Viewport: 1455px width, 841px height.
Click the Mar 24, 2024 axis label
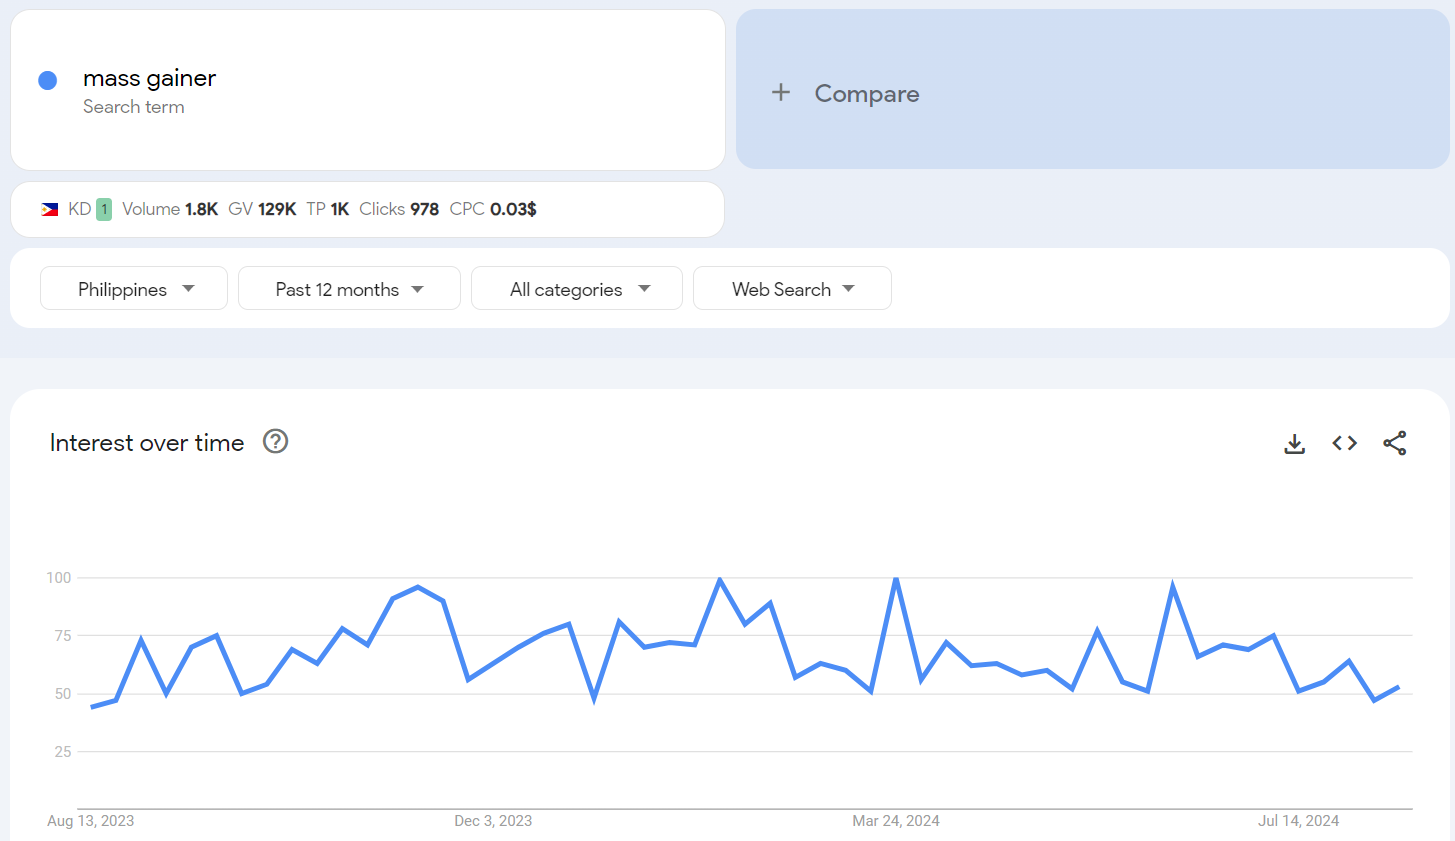pos(895,821)
